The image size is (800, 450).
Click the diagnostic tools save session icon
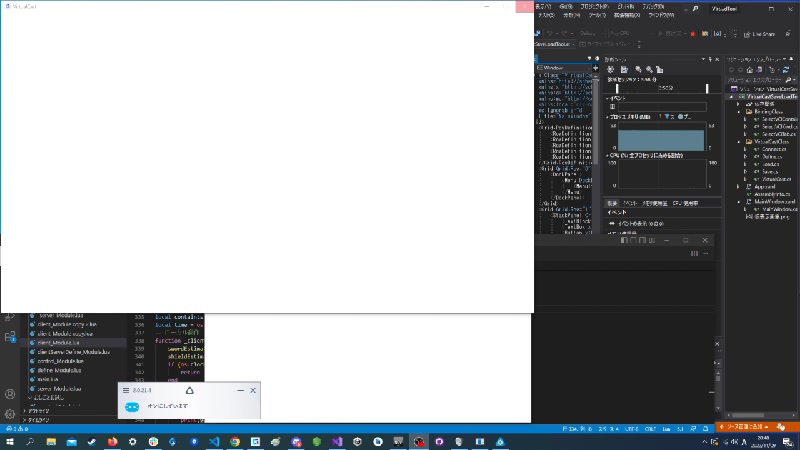pyautogui.click(x=624, y=69)
